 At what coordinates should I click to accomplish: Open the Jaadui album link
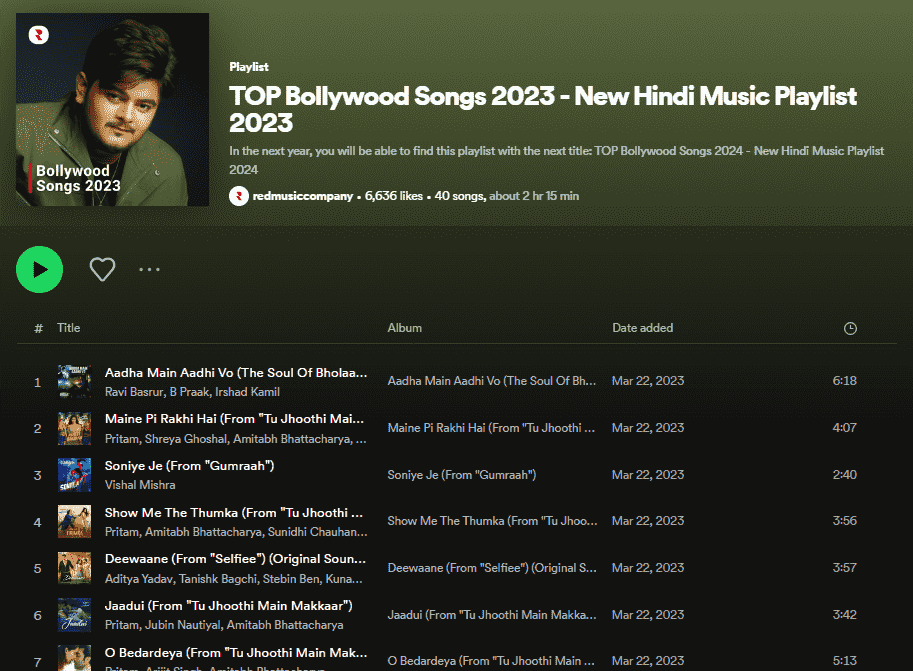click(492, 615)
